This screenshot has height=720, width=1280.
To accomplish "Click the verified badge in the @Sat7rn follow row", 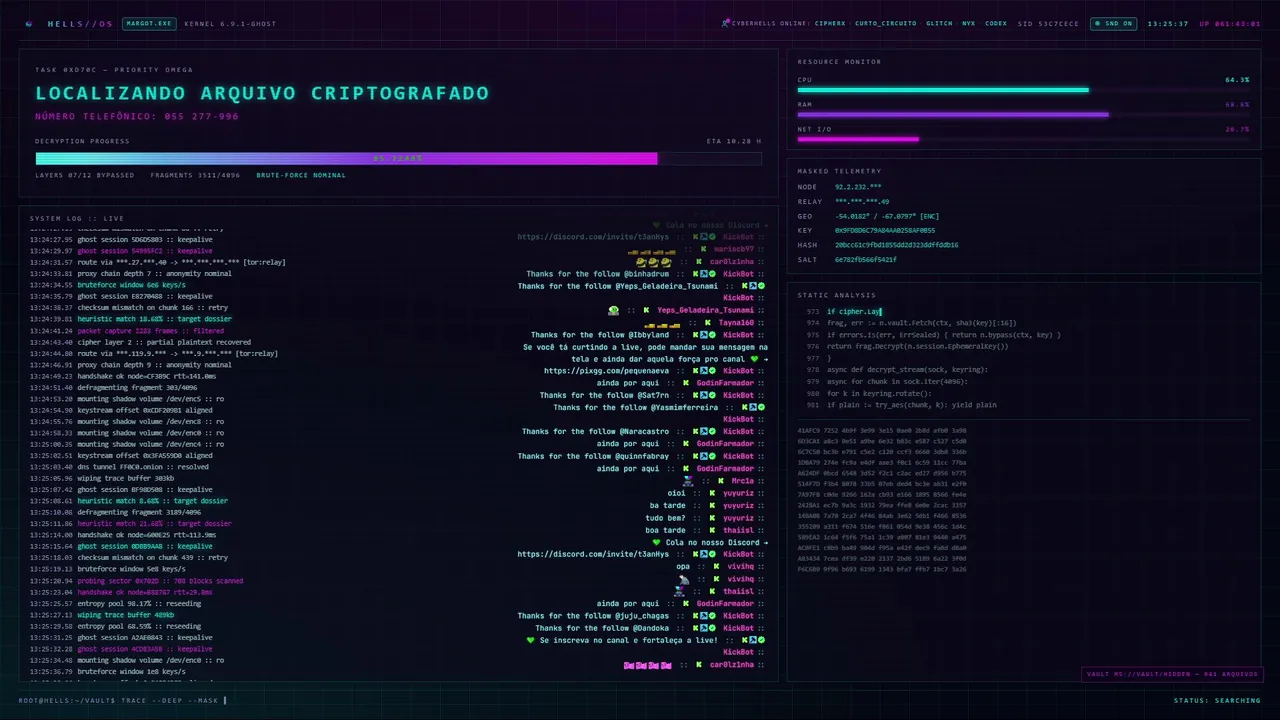I will coord(713,395).
